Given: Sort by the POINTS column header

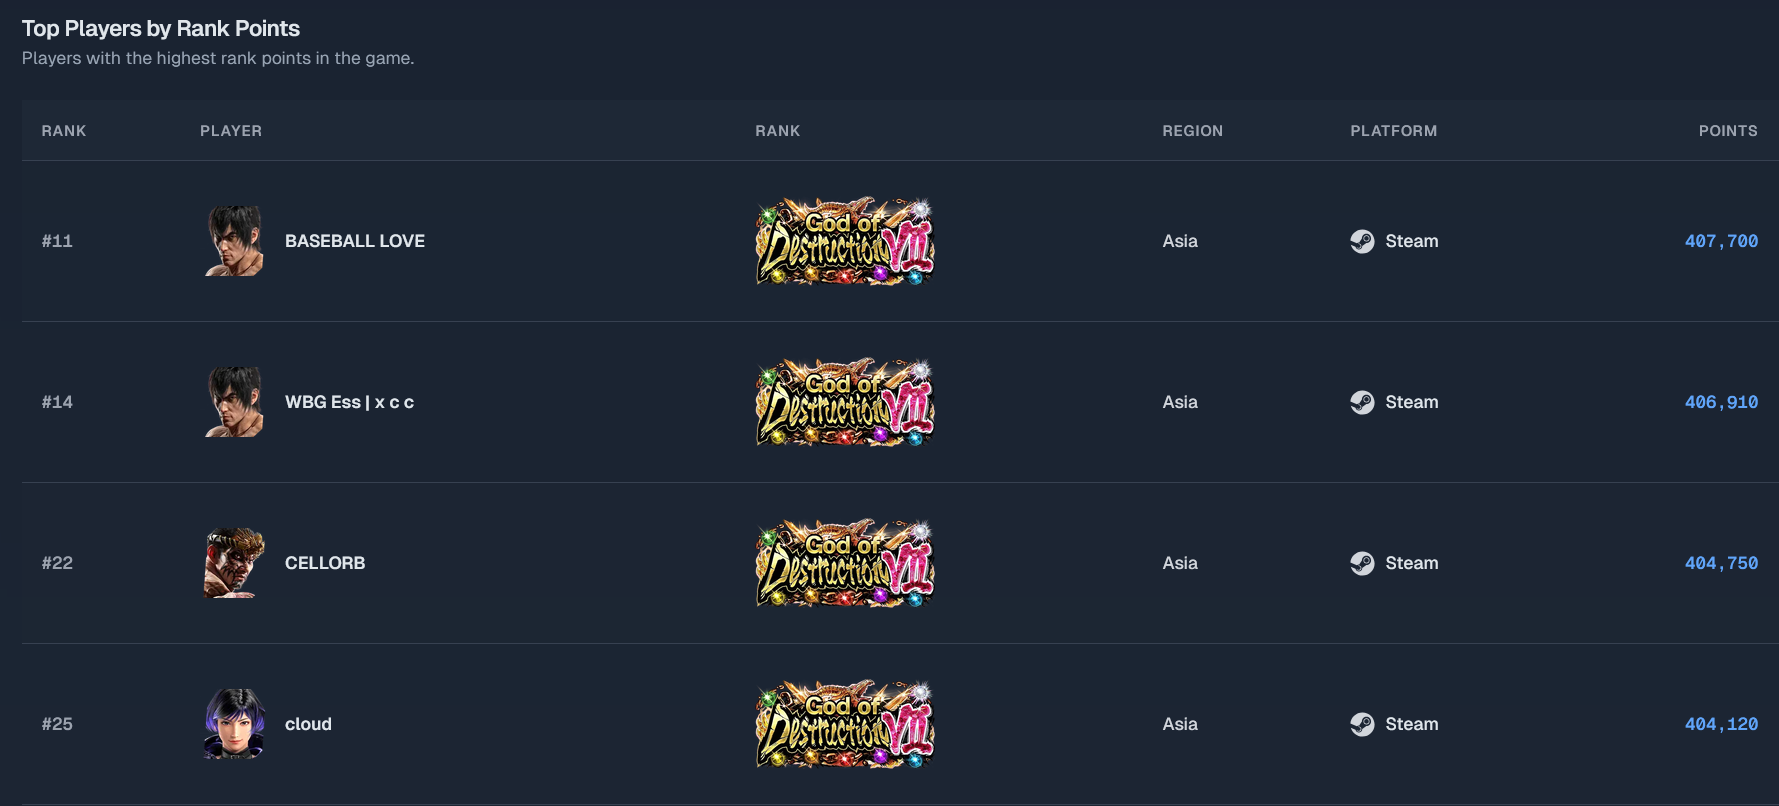Looking at the screenshot, I should pyautogui.click(x=1728, y=131).
